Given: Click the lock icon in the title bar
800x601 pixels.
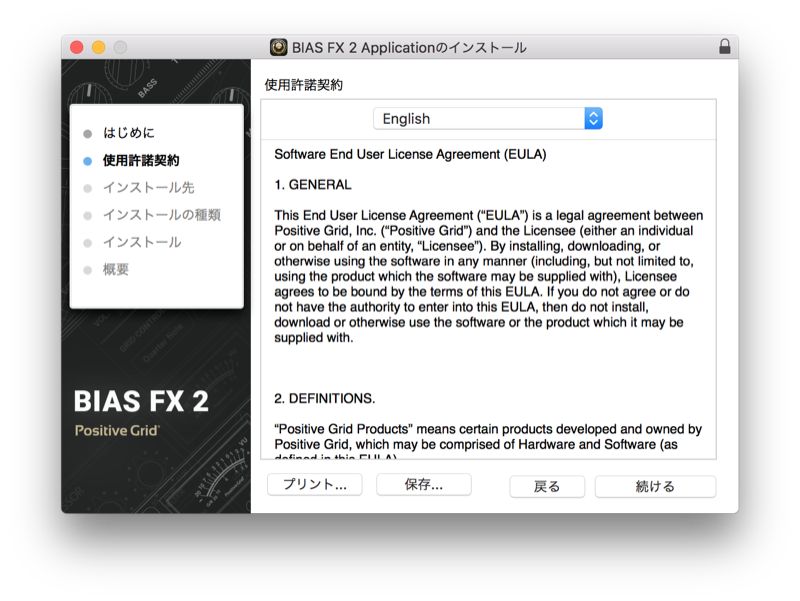Looking at the screenshot, I should (724, 47).
